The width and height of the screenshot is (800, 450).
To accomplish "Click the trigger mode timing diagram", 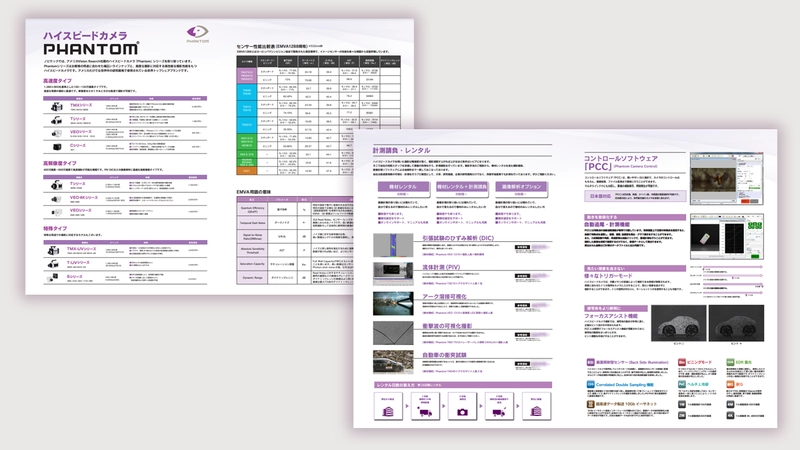I will tap(727, 280).
